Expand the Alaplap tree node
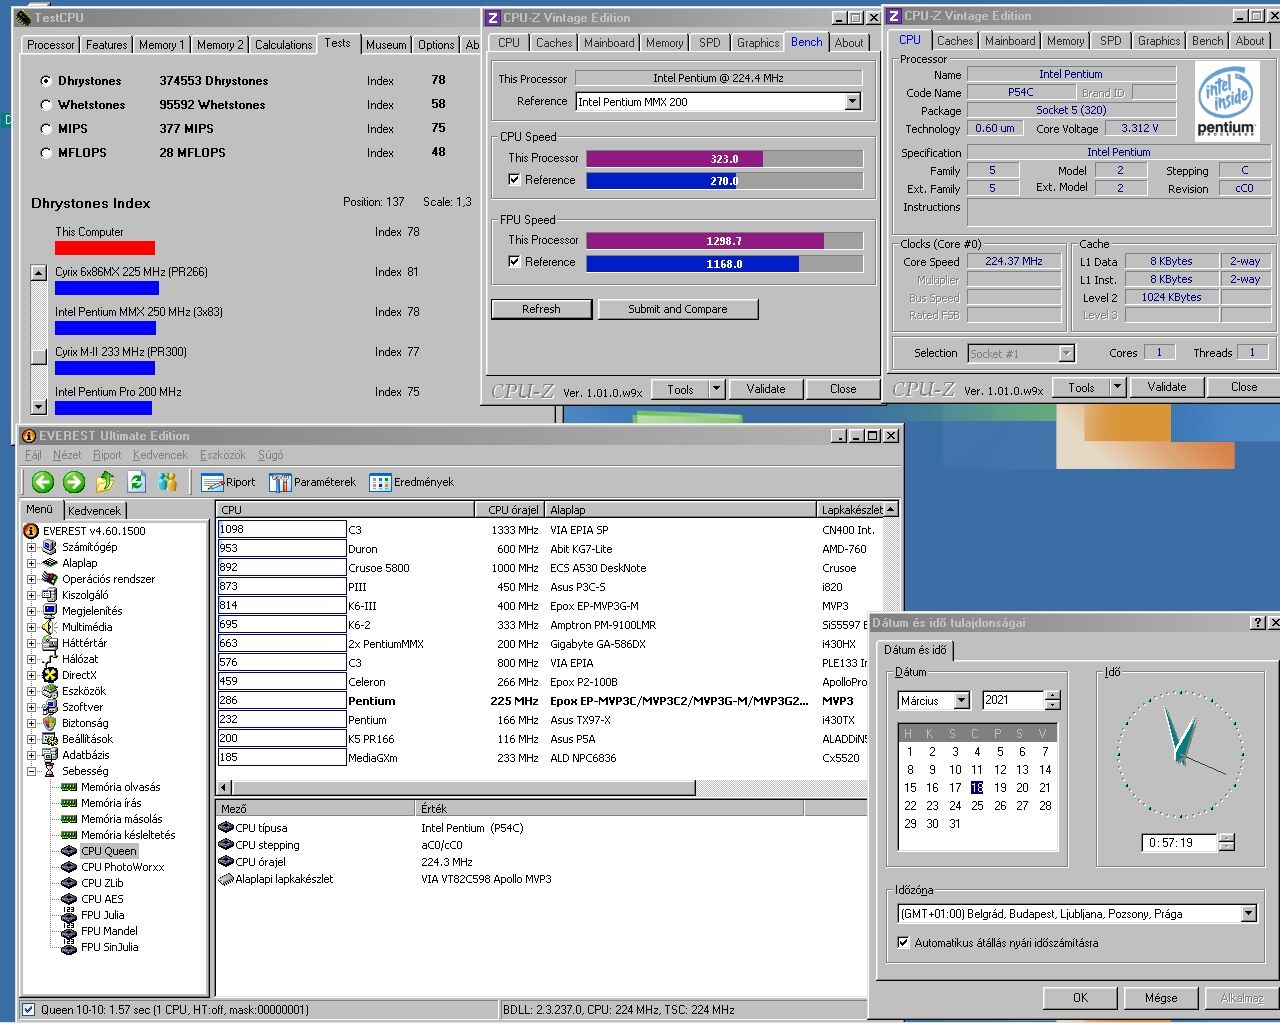 click(31, 563)
